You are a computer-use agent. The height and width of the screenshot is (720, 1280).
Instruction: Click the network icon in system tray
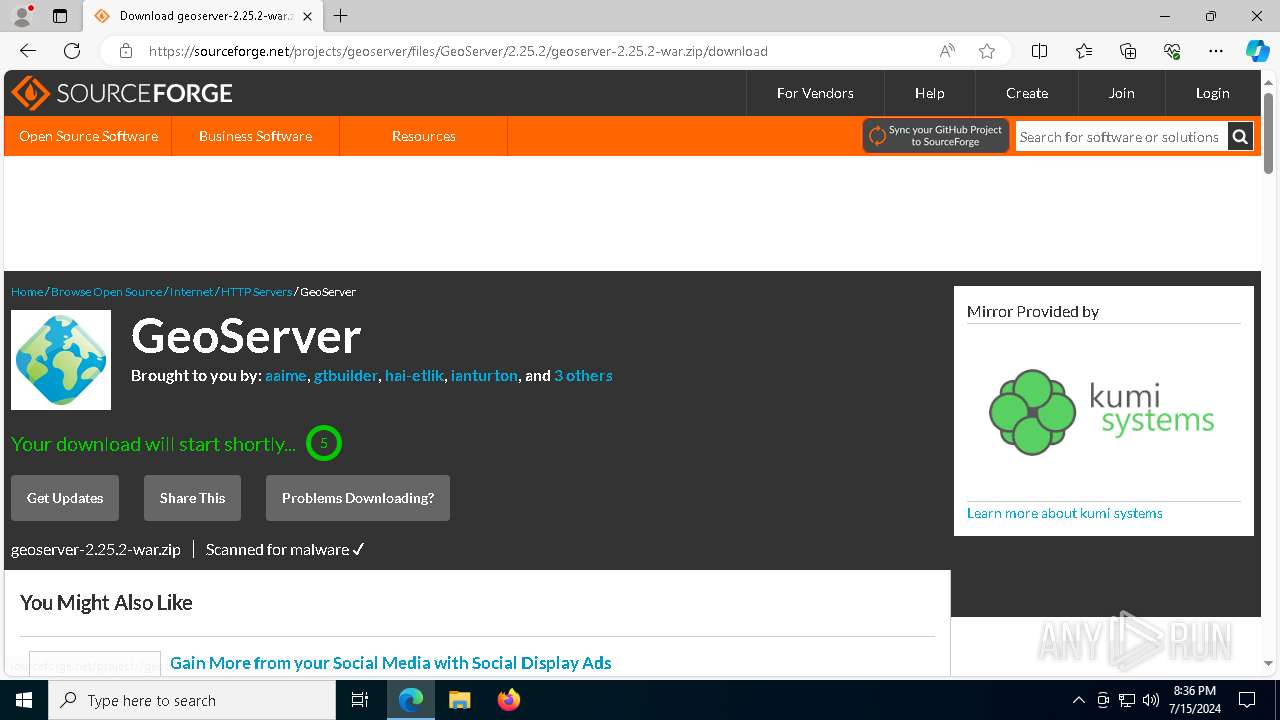tap(1127, 700)
